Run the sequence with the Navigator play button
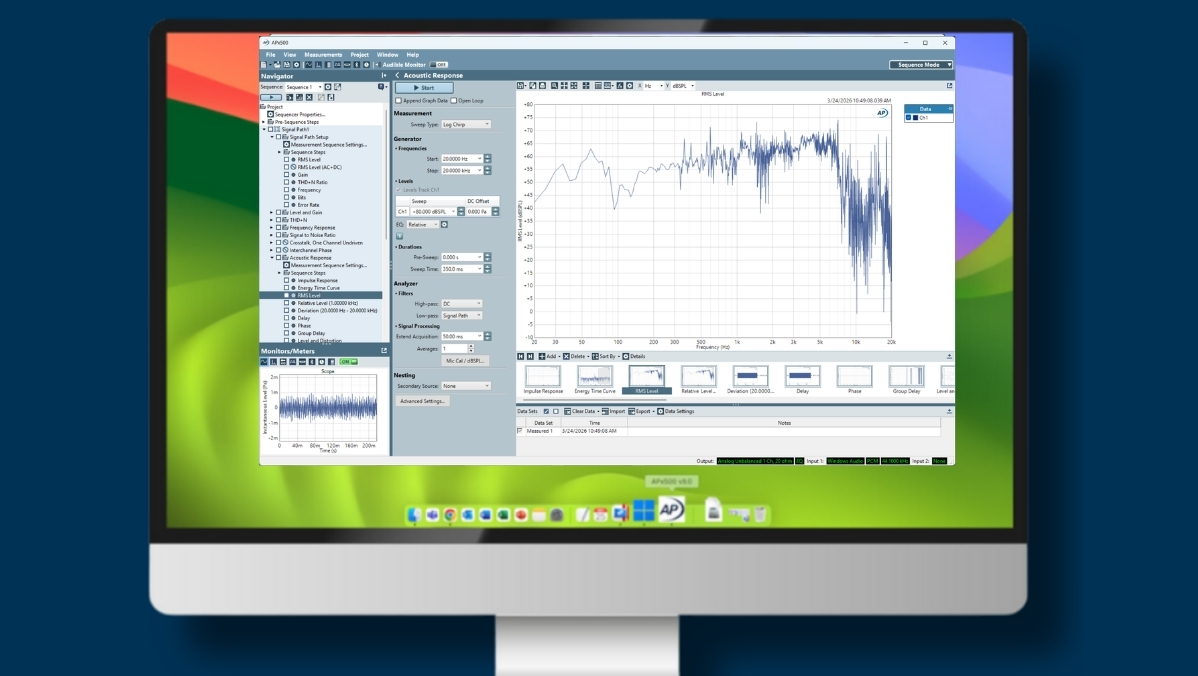This screenshot has width=1198, height=676. [x=271, y=97]
